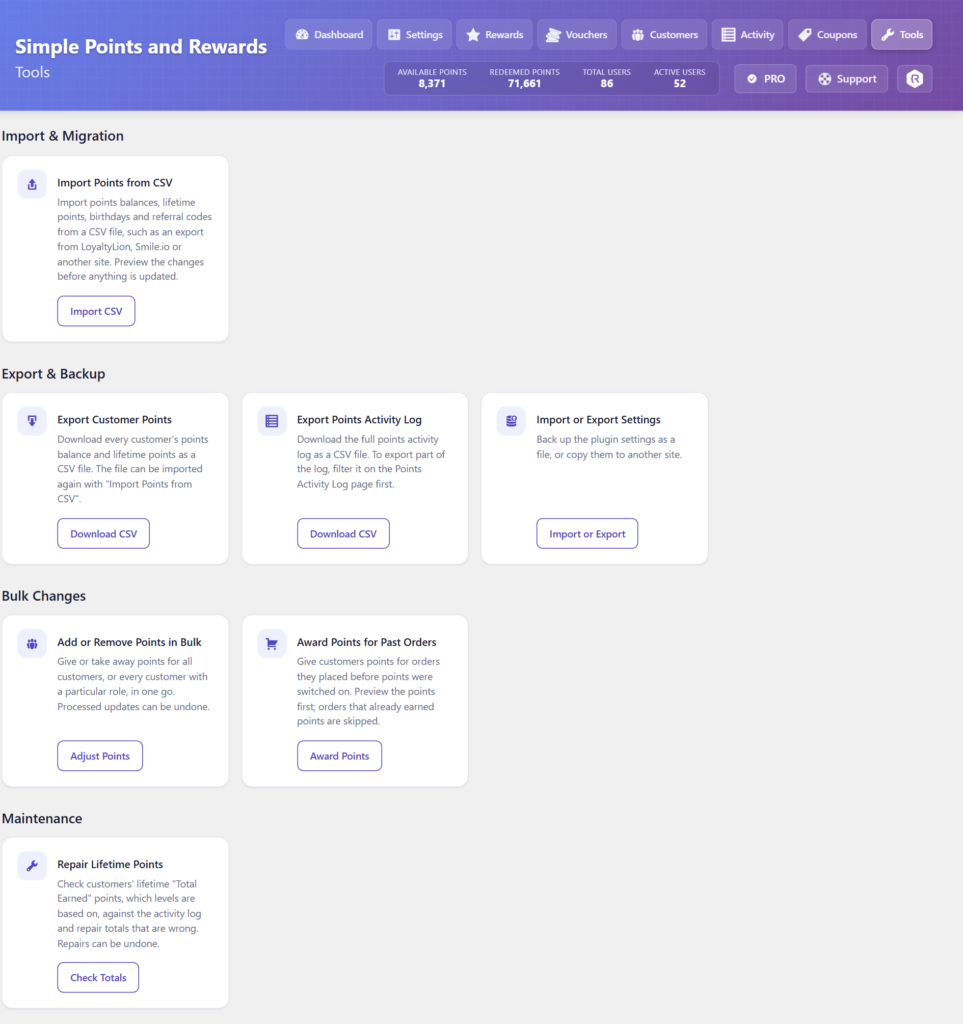Click the Available Points value 8,371
Viewport: 963px width, 1024px height.
tap(432, 84)
